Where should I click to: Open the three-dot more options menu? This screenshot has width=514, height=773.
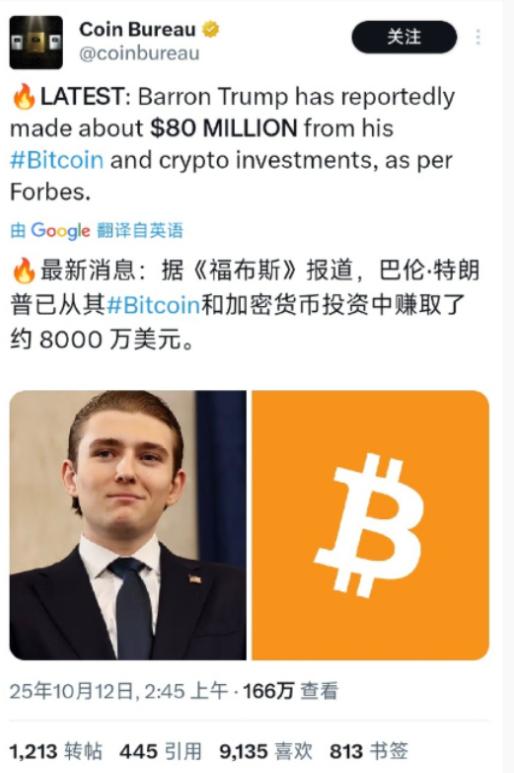[478, 37]
